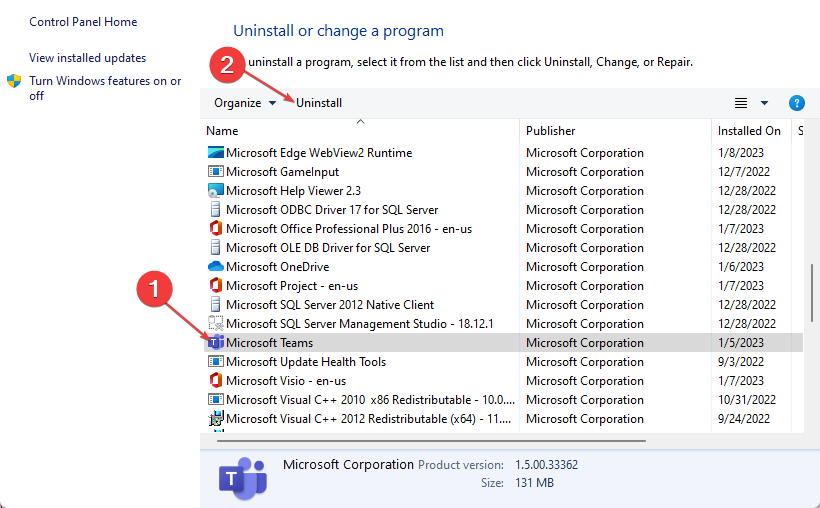Click the Microsoft Visio office icon
This screenshot has height=508, width=820.
(x=215, y=380)
